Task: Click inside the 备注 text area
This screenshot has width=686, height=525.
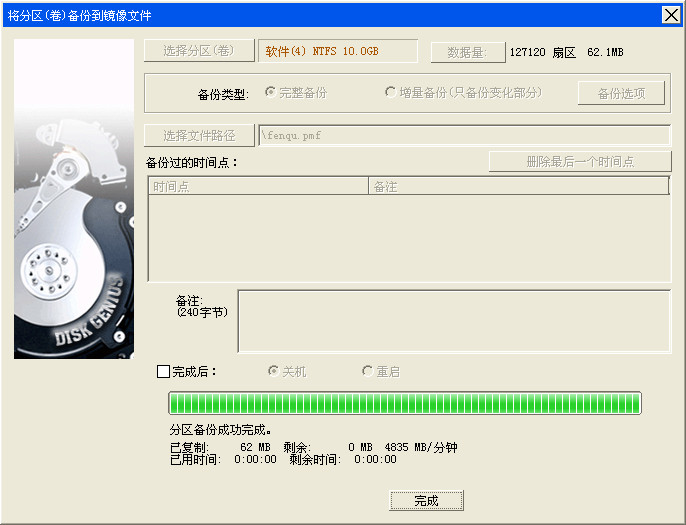Action: (x=454, y=321)
